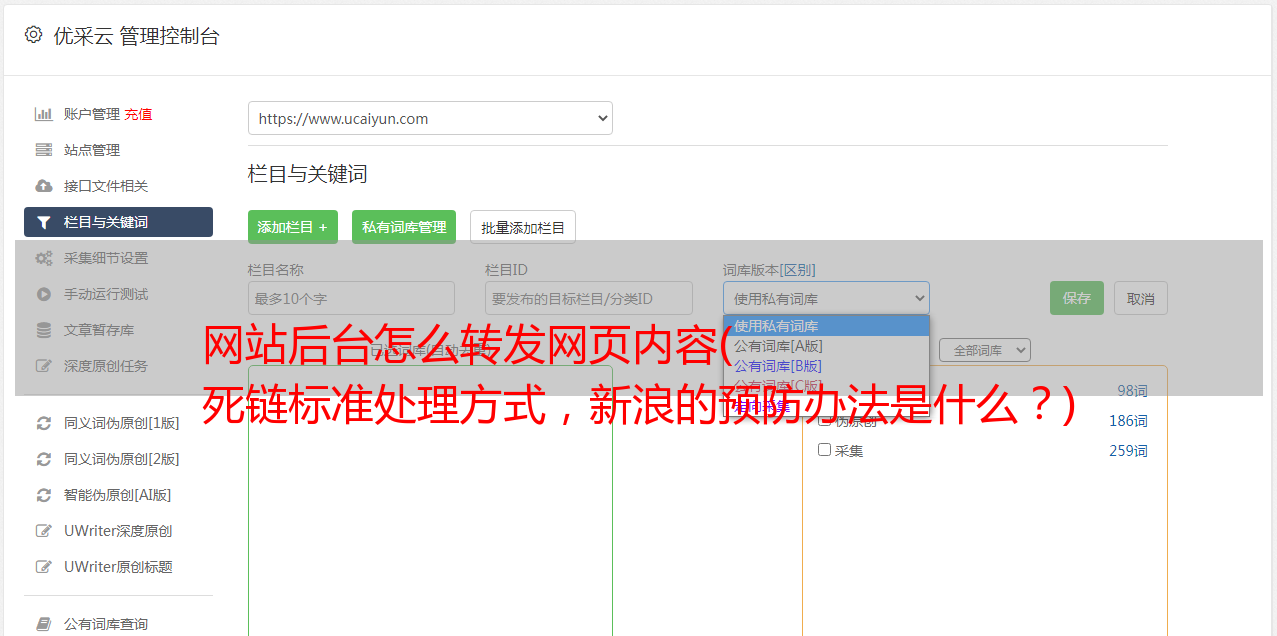The width and height of the screenshot is (1277, 636).
Task: Expand the https://www.ucaiyun.com site selector
Action: (430, 118)
